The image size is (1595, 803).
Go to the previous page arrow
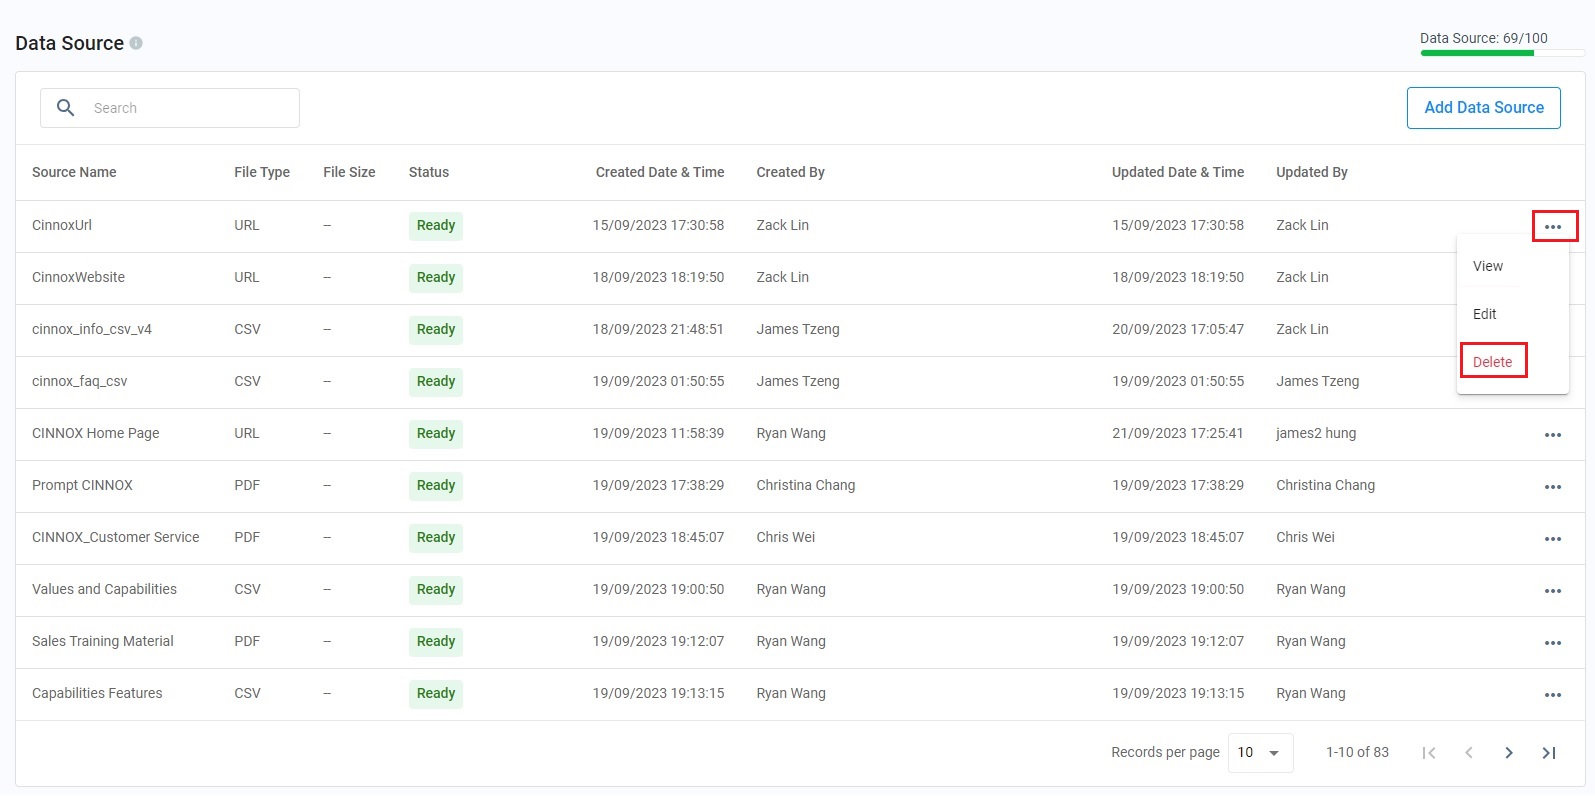(1469, 753)
